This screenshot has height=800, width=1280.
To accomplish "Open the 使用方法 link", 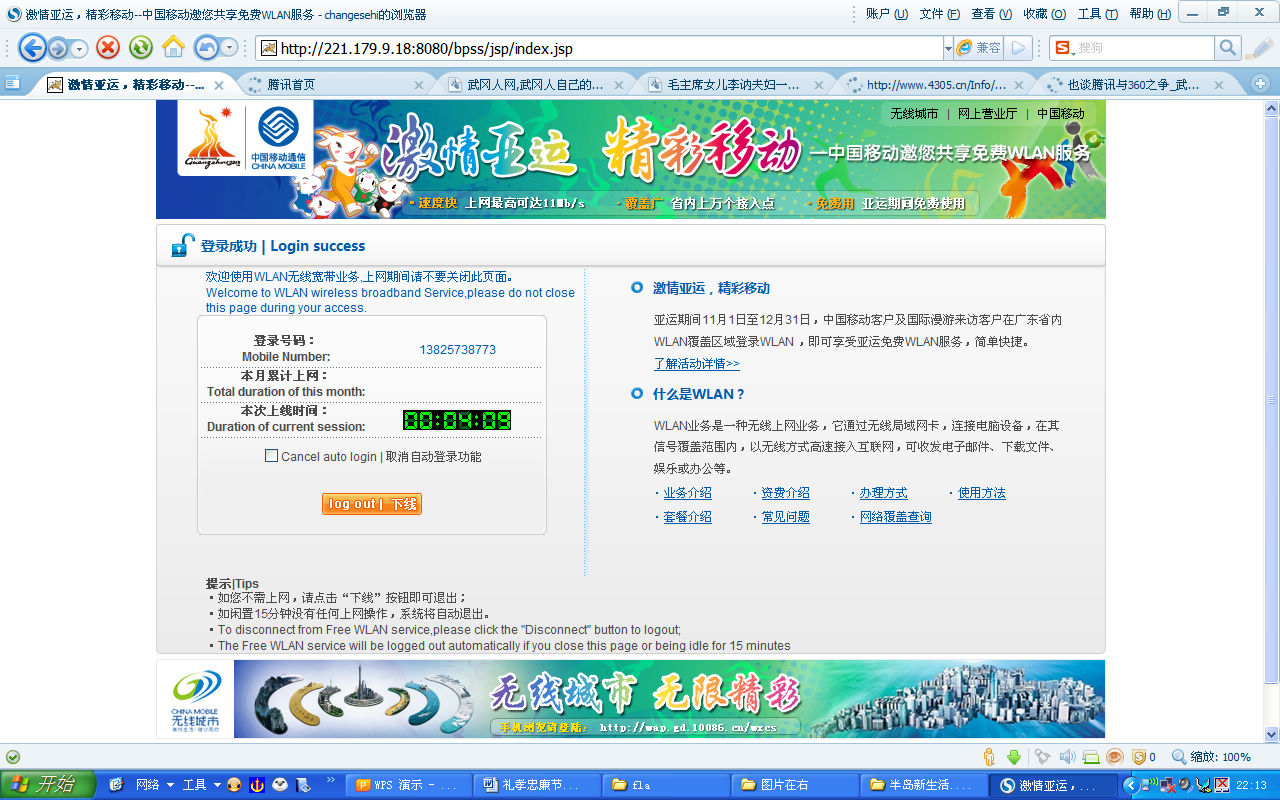I will (981, 493).
